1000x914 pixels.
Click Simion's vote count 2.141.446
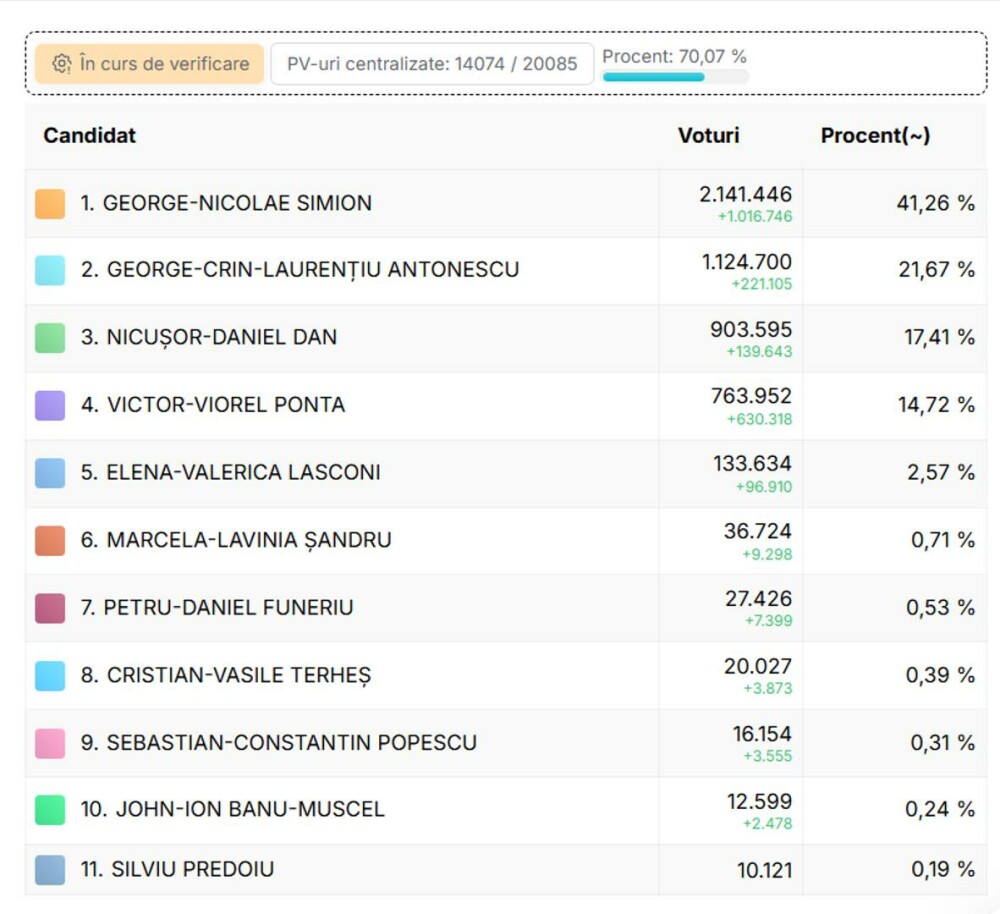pos(745,194)
